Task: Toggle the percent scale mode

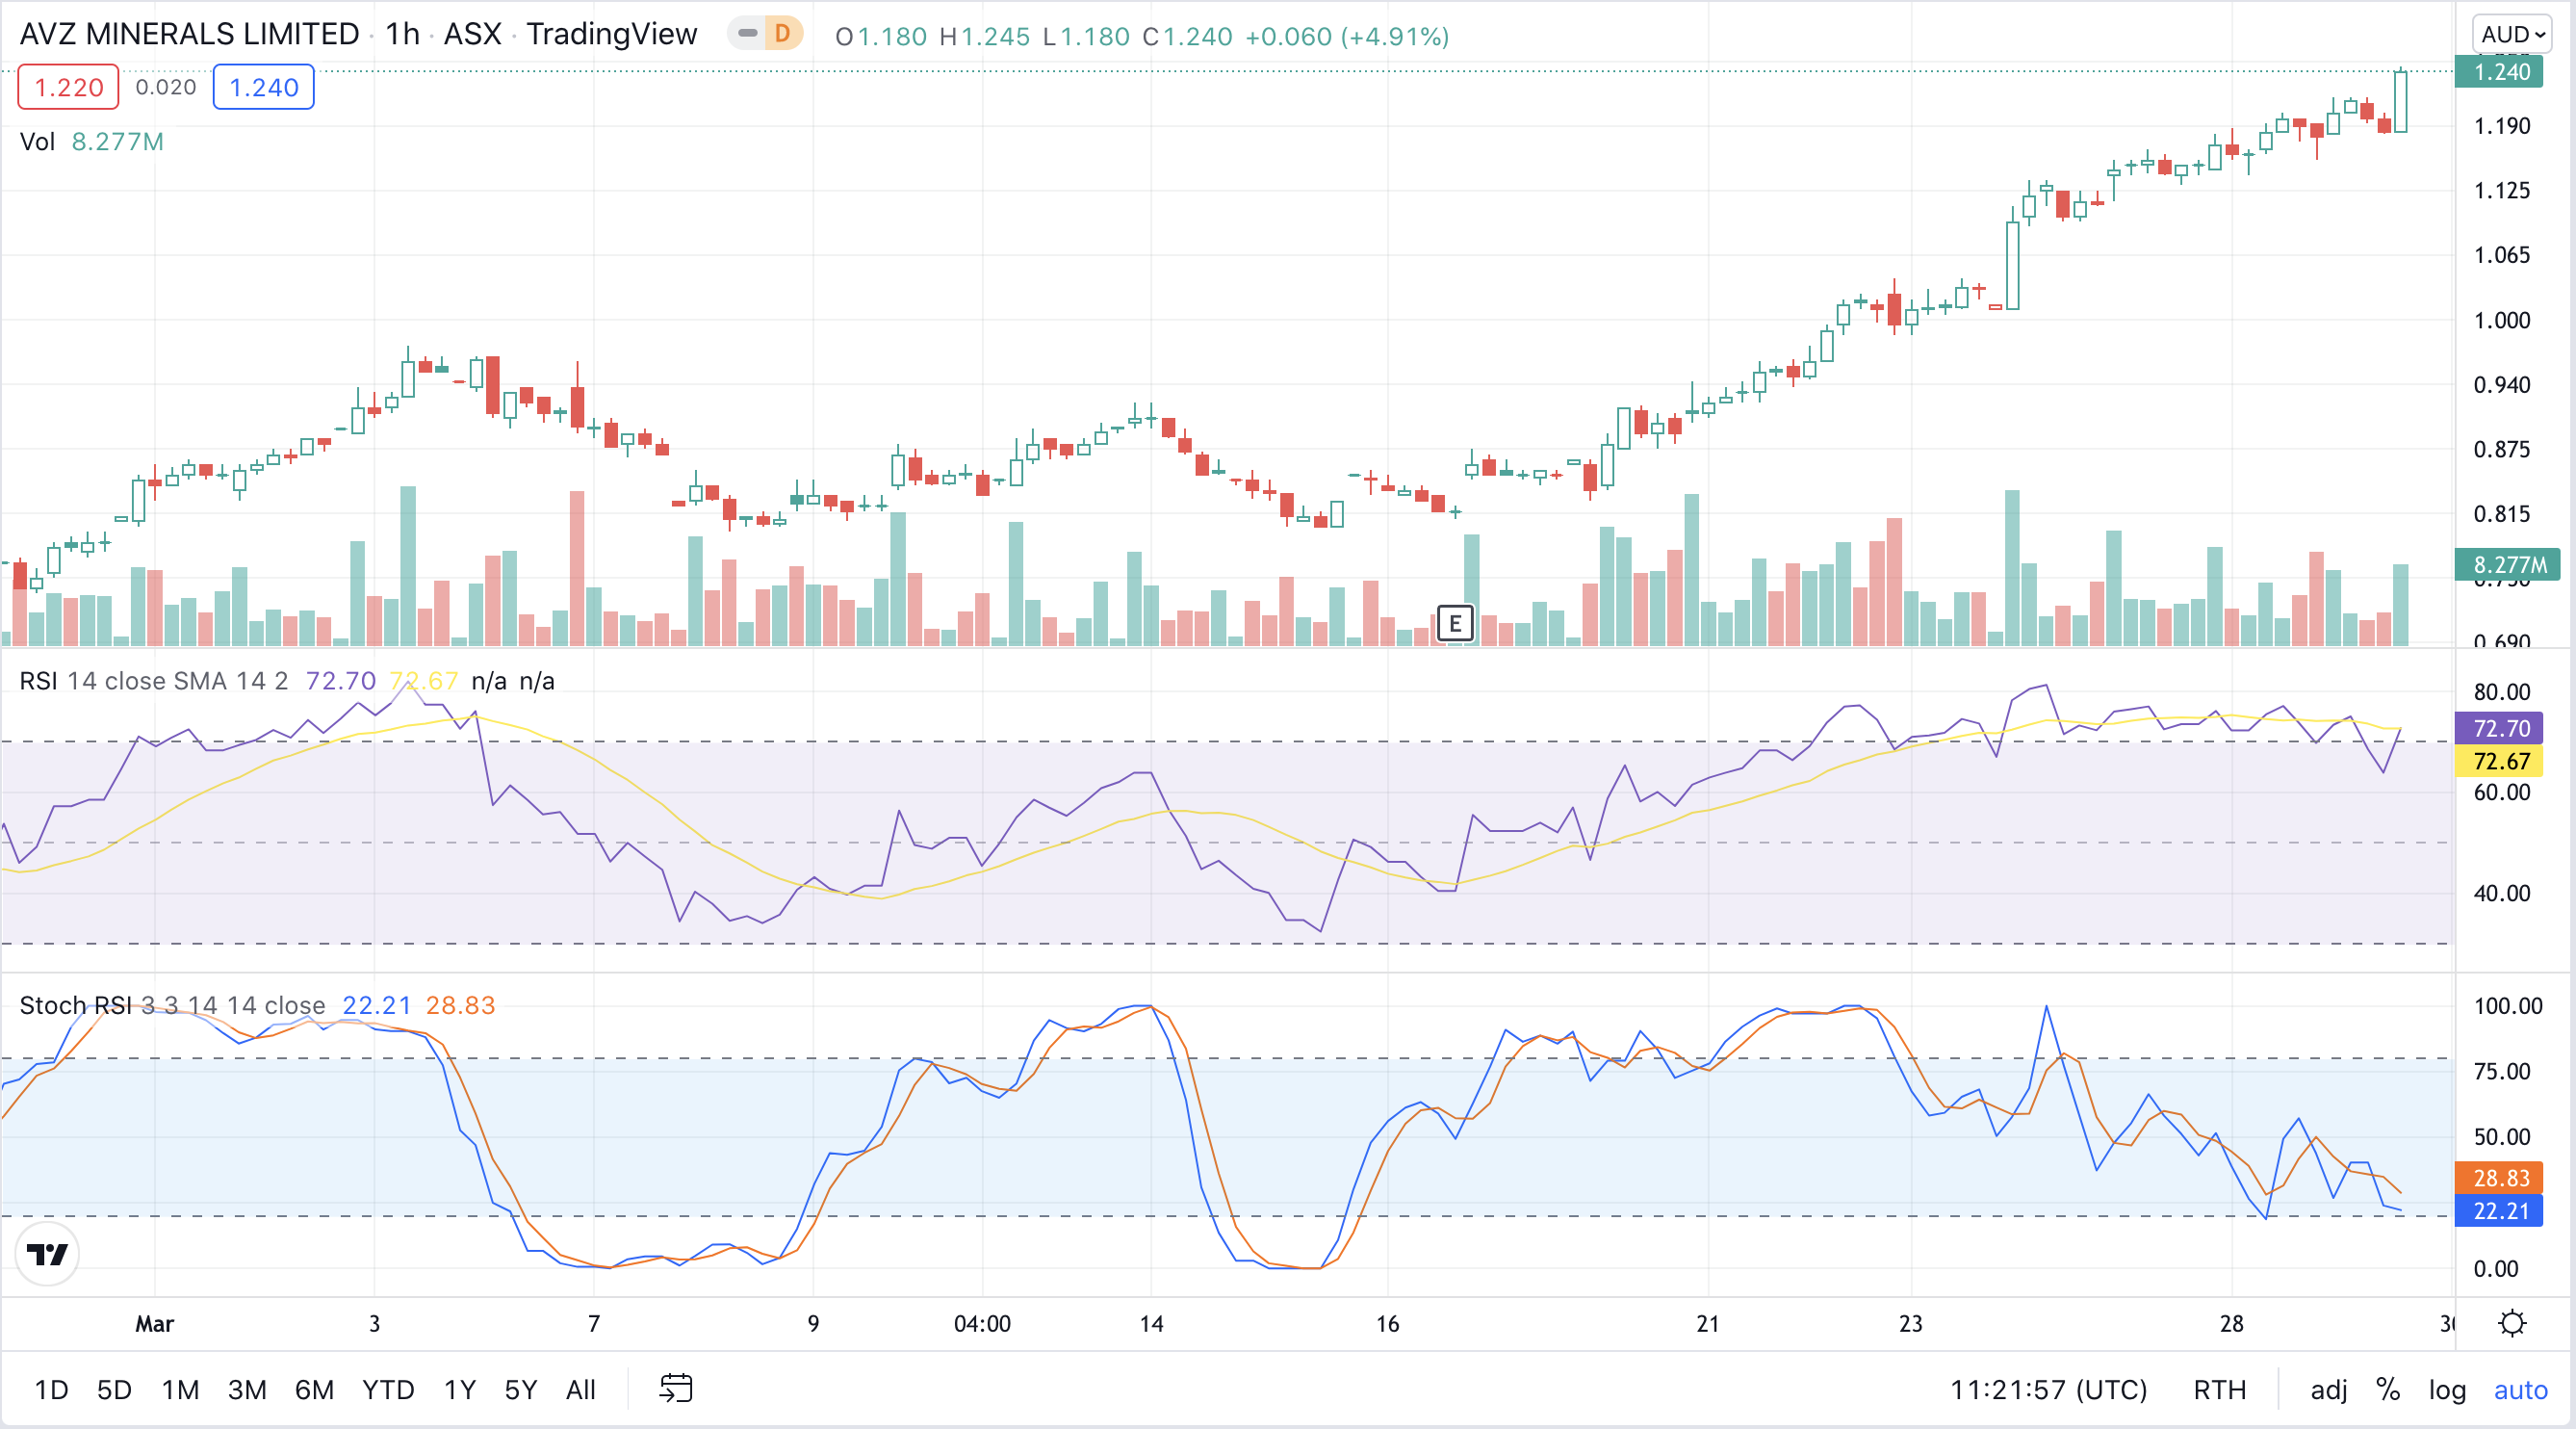Action: [2388, 1389]
